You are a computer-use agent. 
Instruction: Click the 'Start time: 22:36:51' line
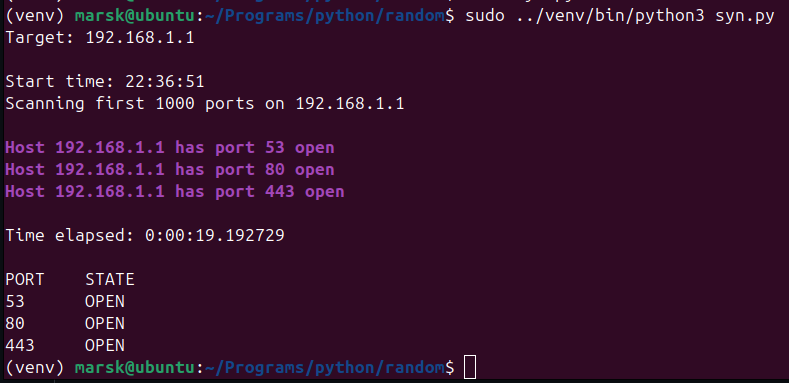coord(105,82)
